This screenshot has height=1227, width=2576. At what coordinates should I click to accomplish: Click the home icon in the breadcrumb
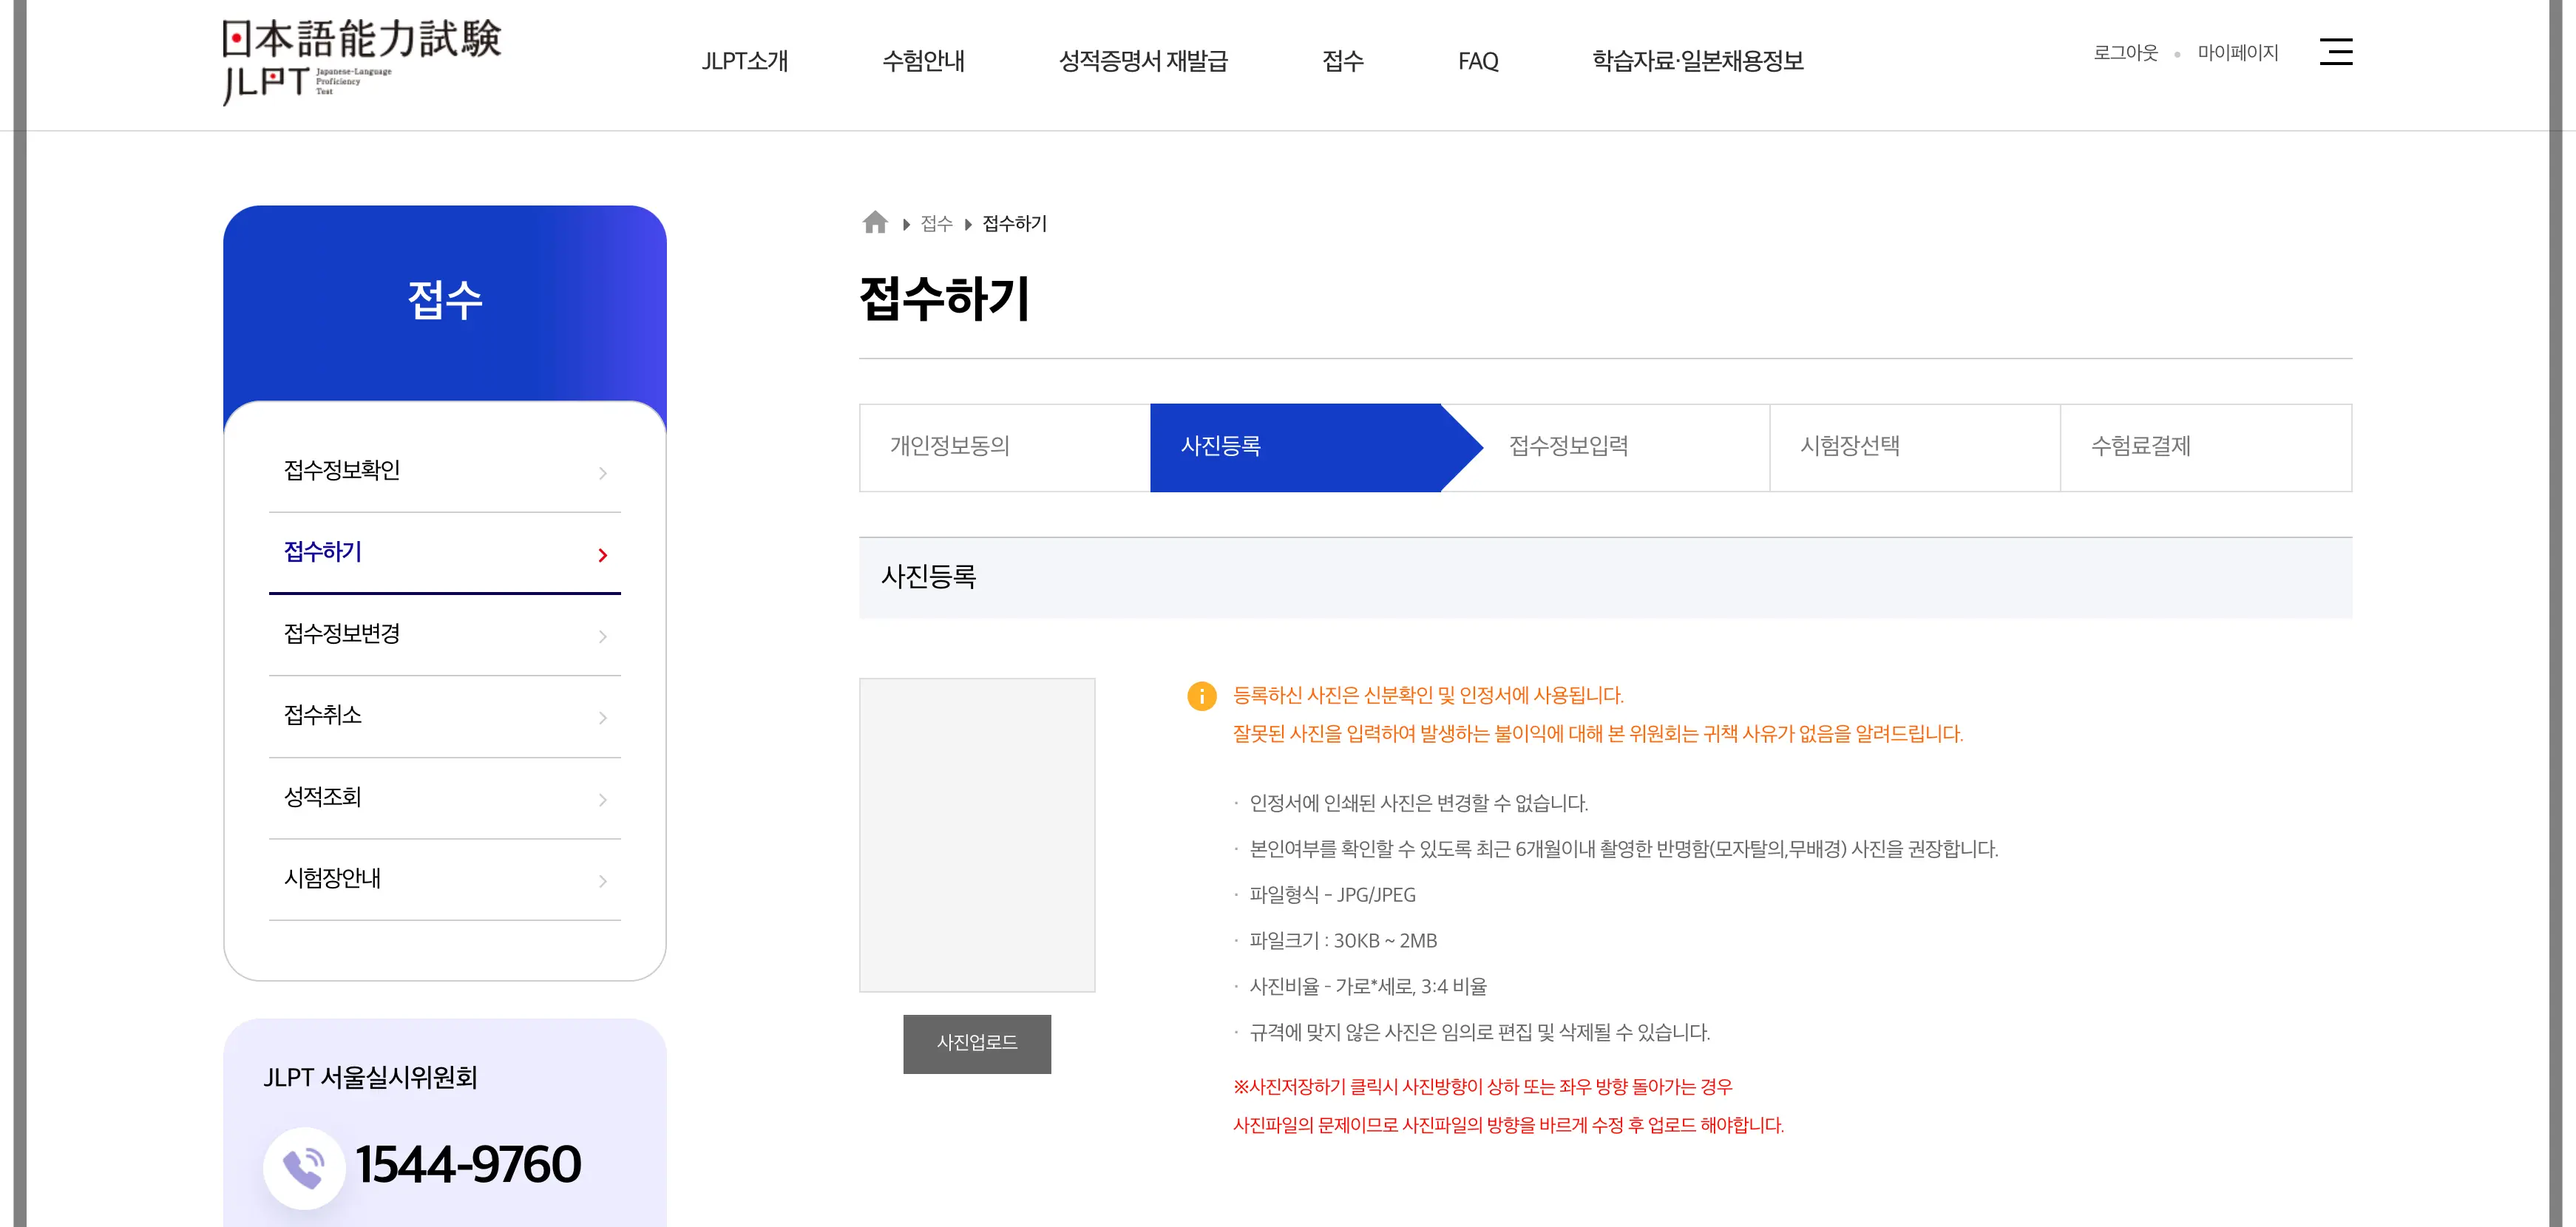coord(875,222)
